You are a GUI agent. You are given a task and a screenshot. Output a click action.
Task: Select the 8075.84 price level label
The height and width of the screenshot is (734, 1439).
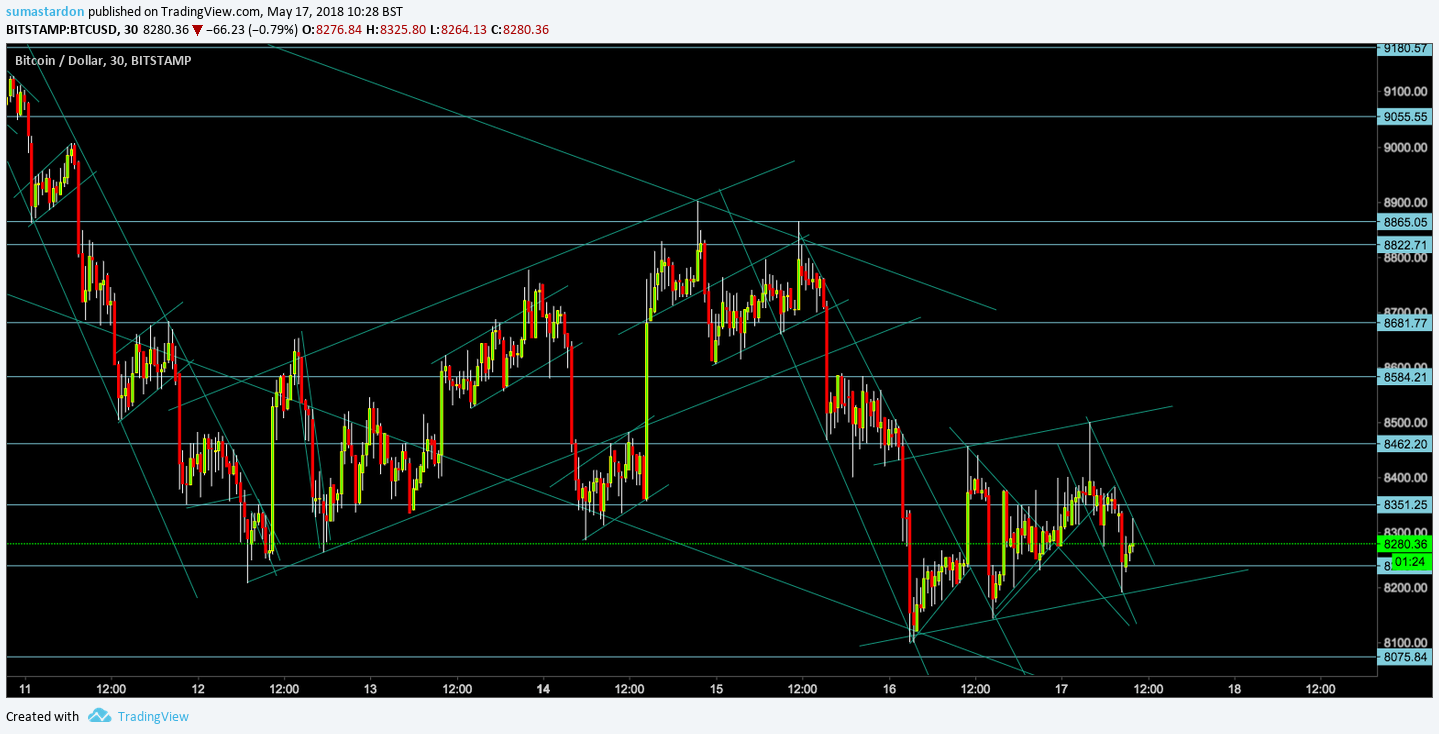[x=1405, y=657]
